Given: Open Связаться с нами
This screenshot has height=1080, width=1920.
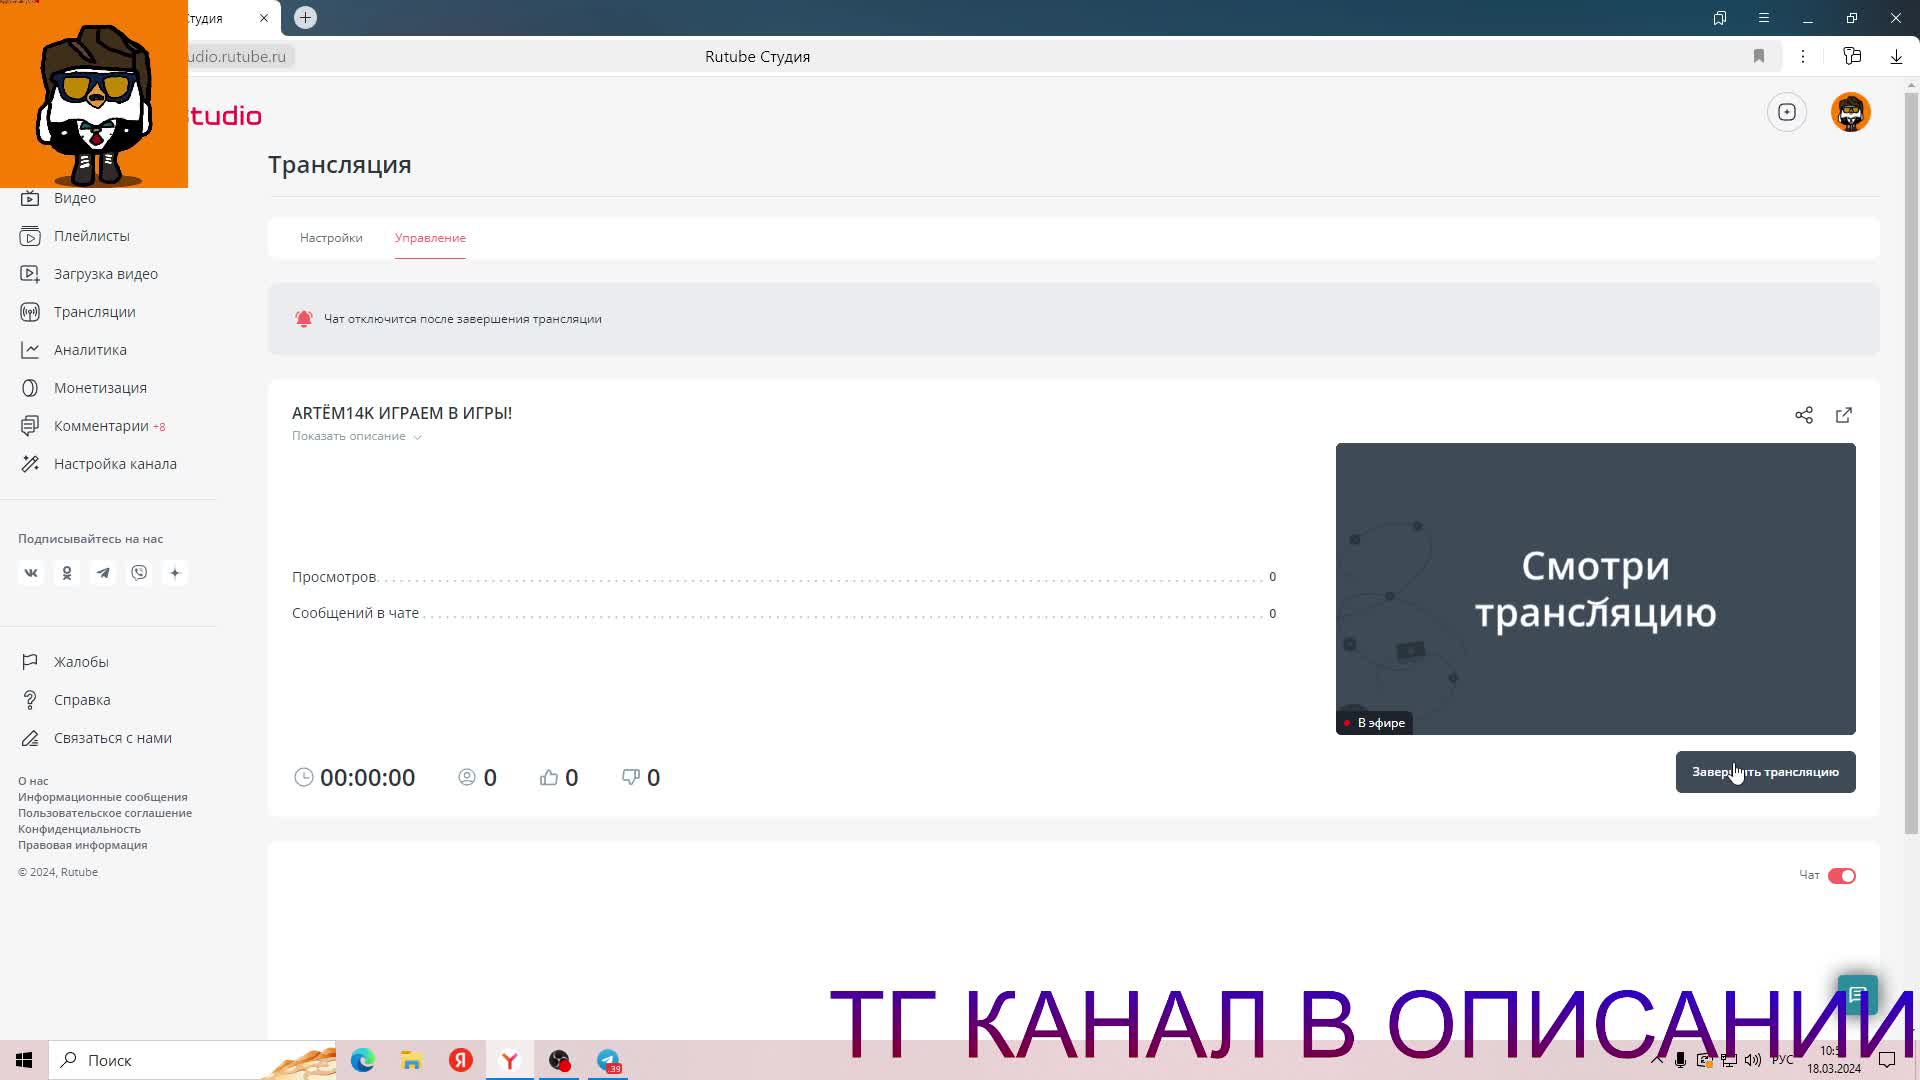Looking at the screenshot, I should (x=96, y=738).
